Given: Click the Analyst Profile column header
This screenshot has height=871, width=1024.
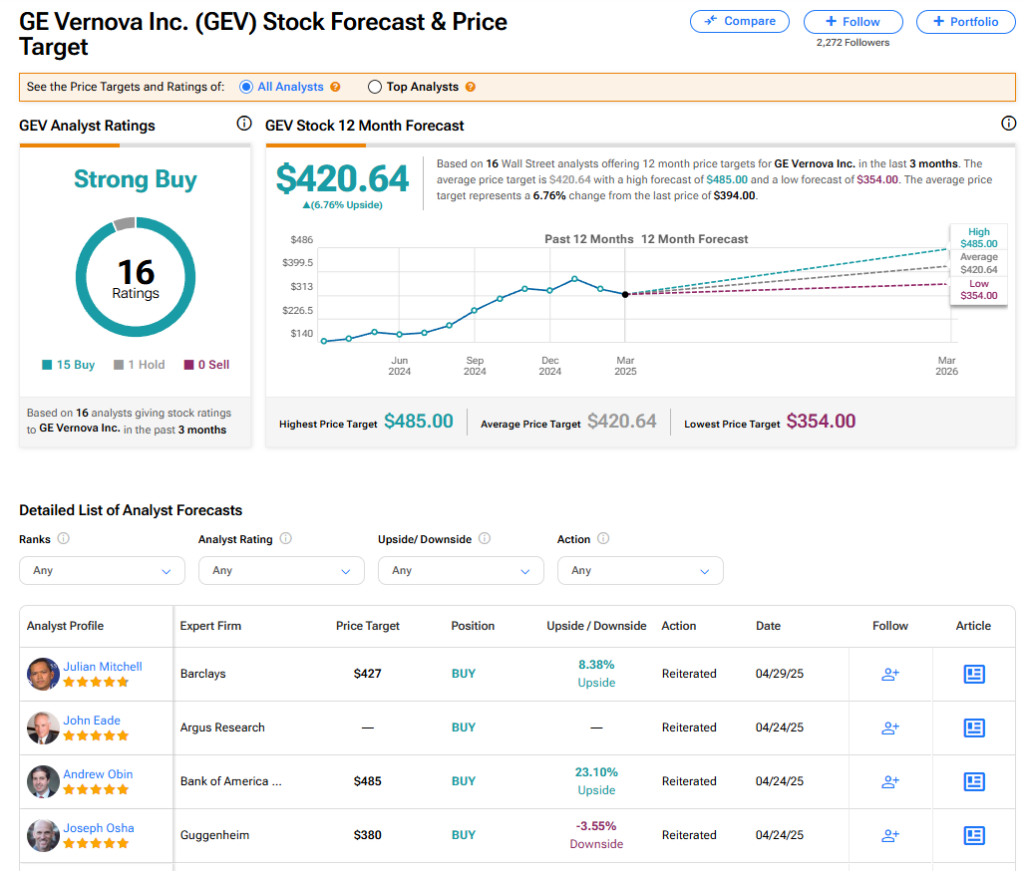Looking at the screenshot, I should (x=65, y=626).
